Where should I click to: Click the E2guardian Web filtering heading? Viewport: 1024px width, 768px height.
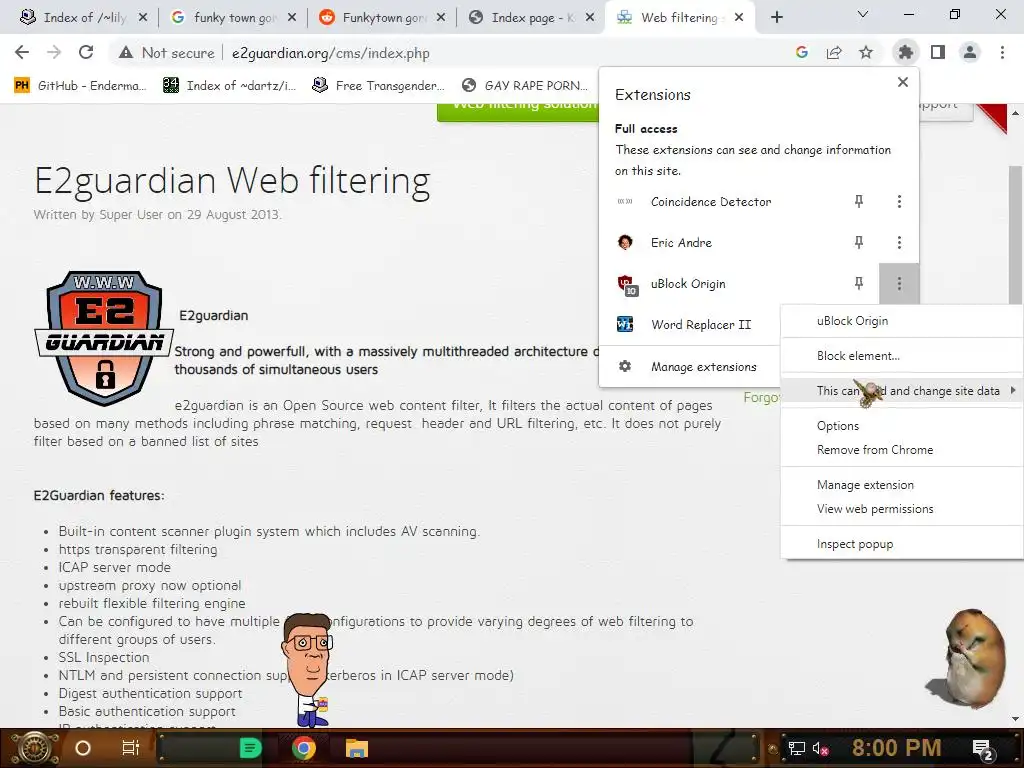tap(232, 180)
